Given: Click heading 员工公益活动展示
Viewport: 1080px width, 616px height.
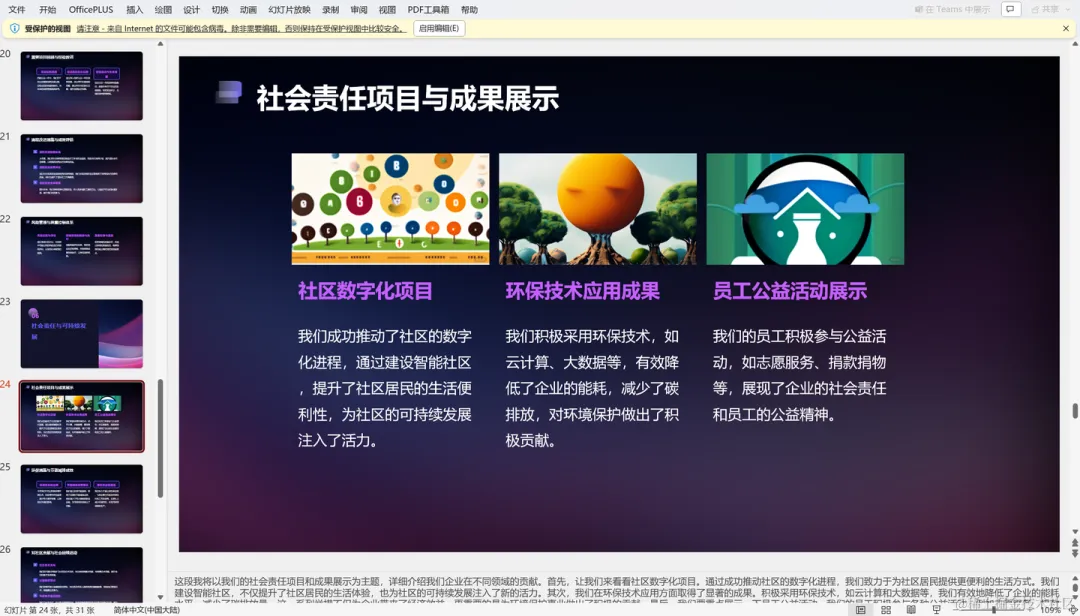Looking at the screenshot, I should pyautogui.click(x=790, y=291).
